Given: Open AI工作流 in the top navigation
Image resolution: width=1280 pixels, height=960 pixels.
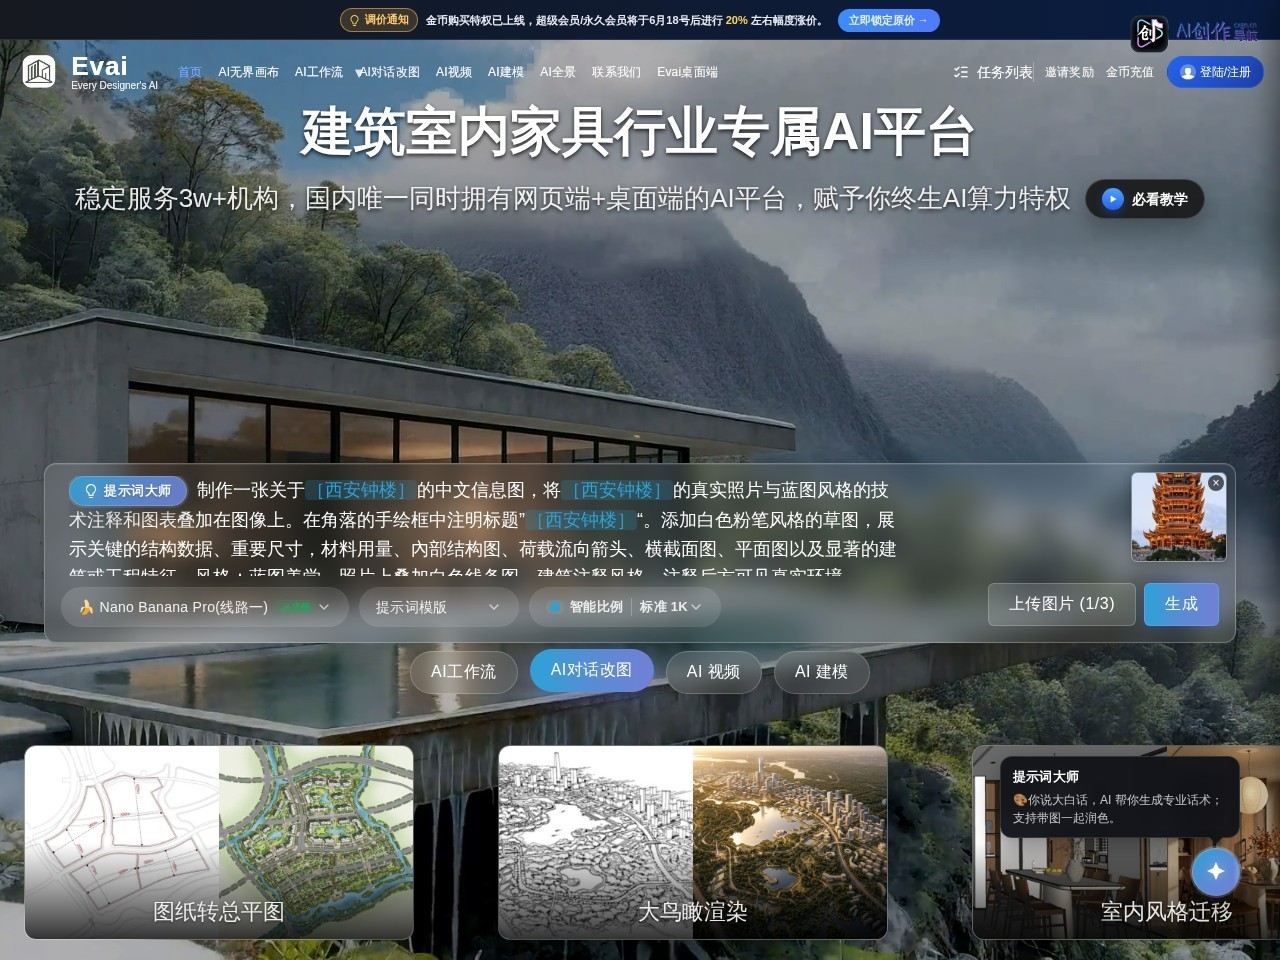Looking at the screenshot, I should click(318, 72).
